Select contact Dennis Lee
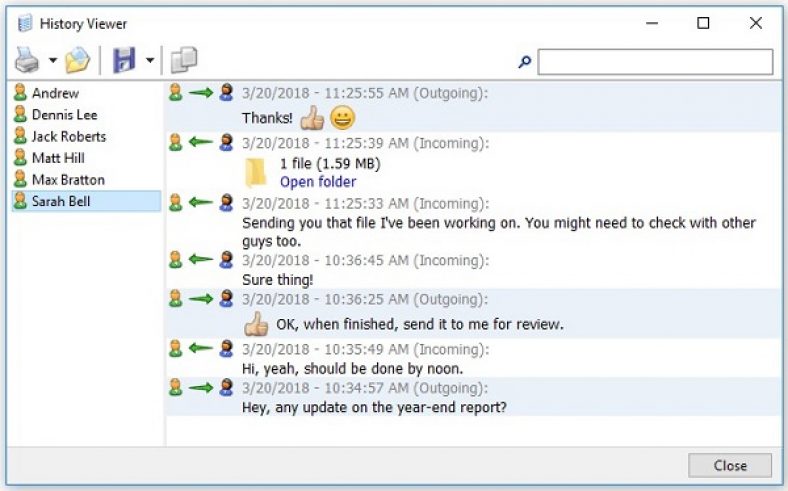The height and width of the screenshot is (491, 788). pyautogui.click(x=86, y=115)
